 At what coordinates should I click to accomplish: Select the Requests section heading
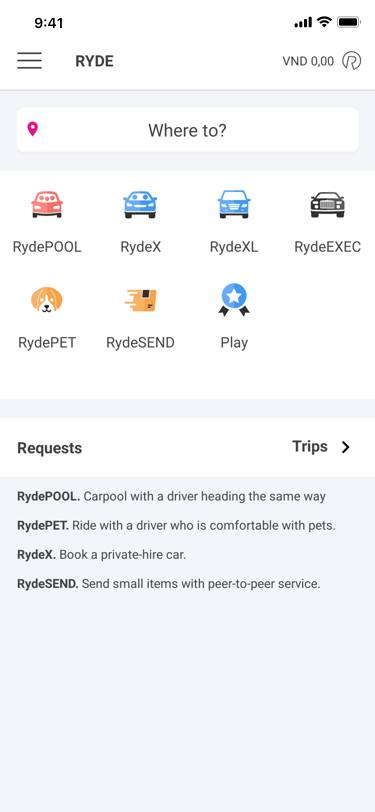coord(50,448)
